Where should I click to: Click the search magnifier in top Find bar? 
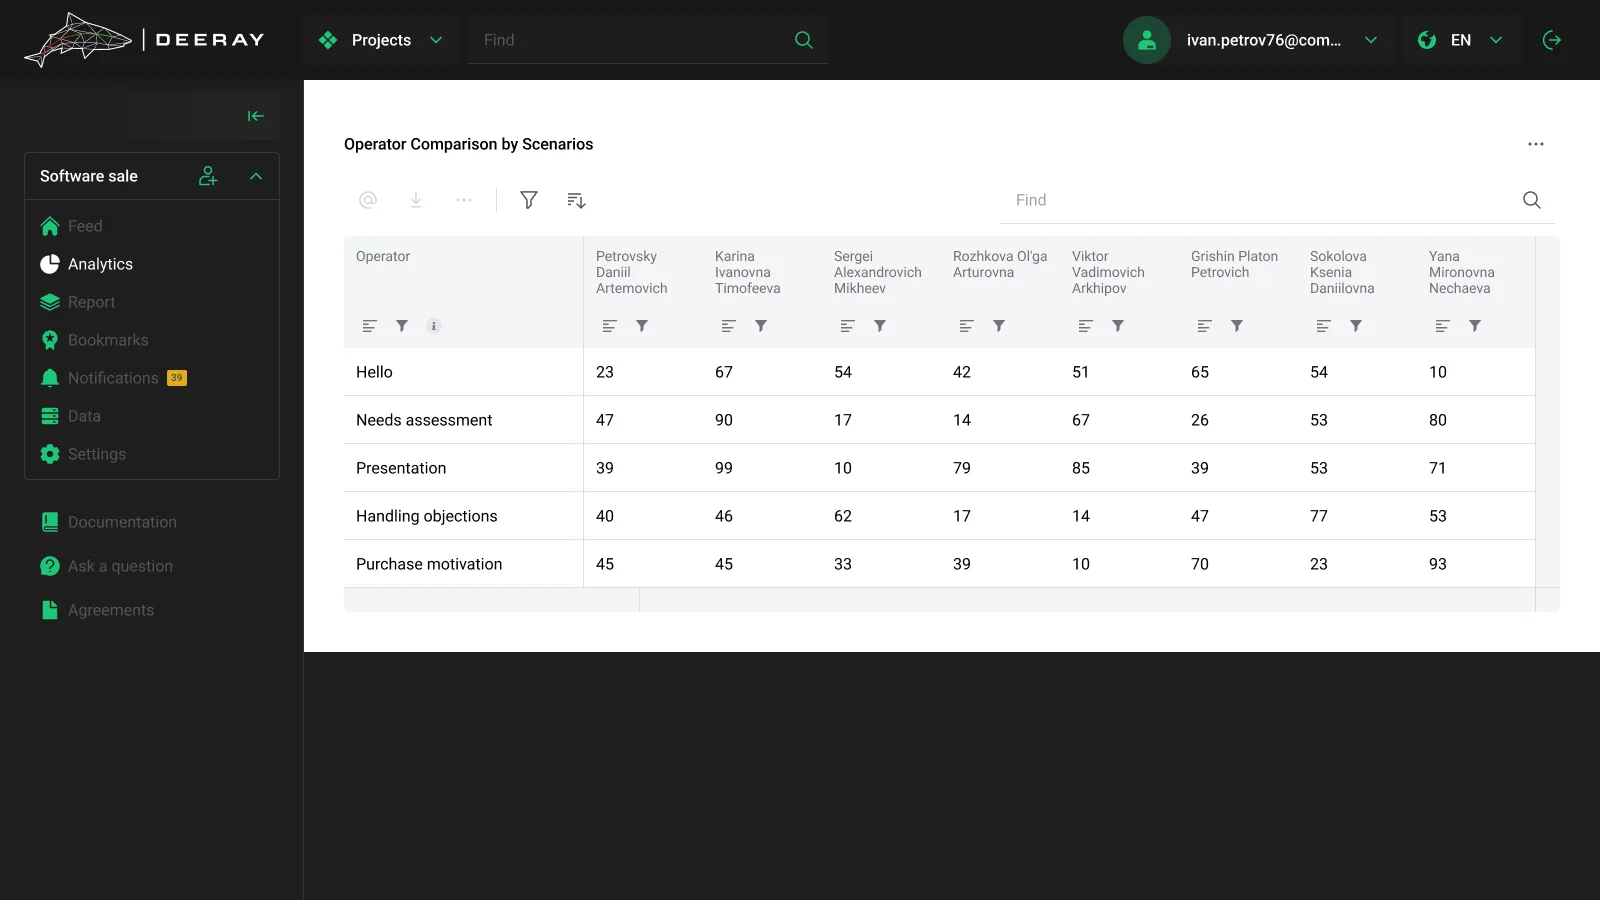804,40
